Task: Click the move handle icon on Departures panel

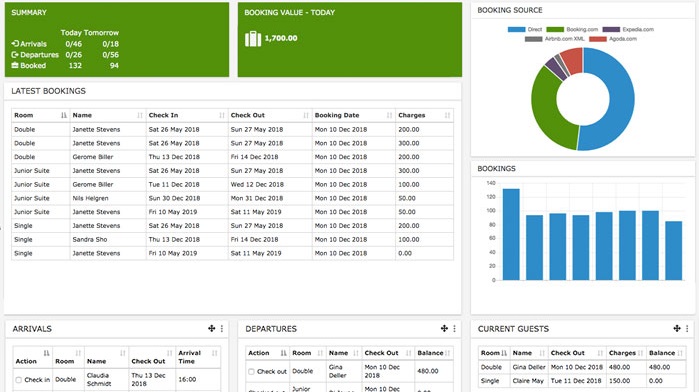Action: [x=444, y=329]
